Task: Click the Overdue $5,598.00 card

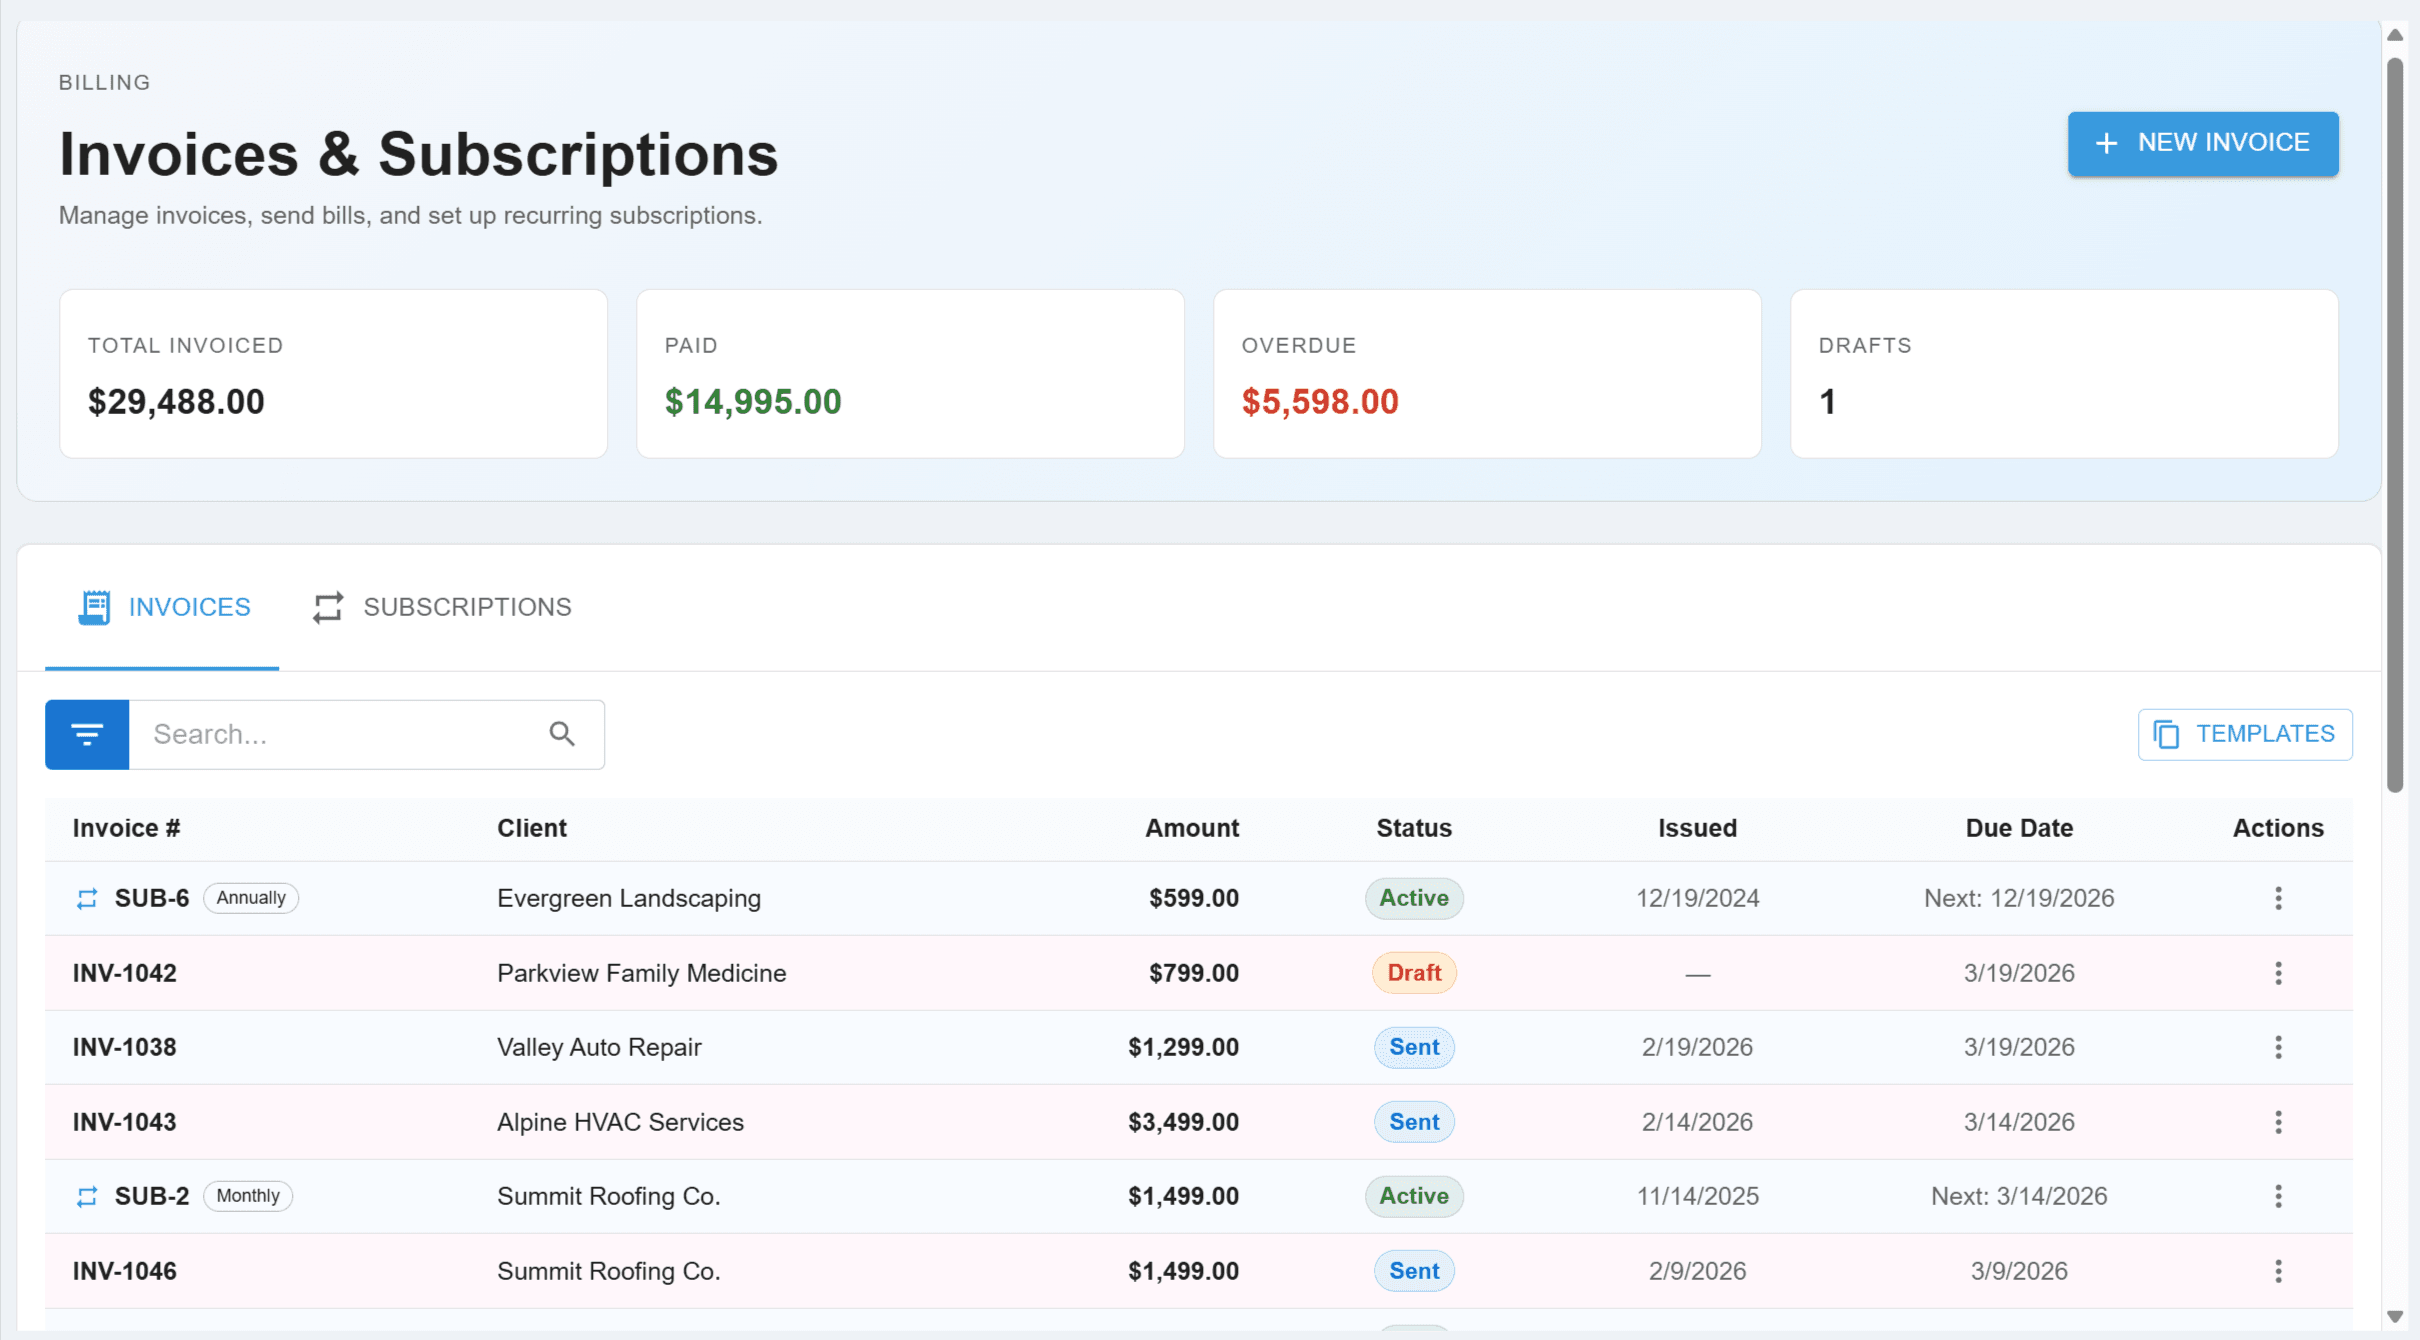Action: tap(1488, 374)
